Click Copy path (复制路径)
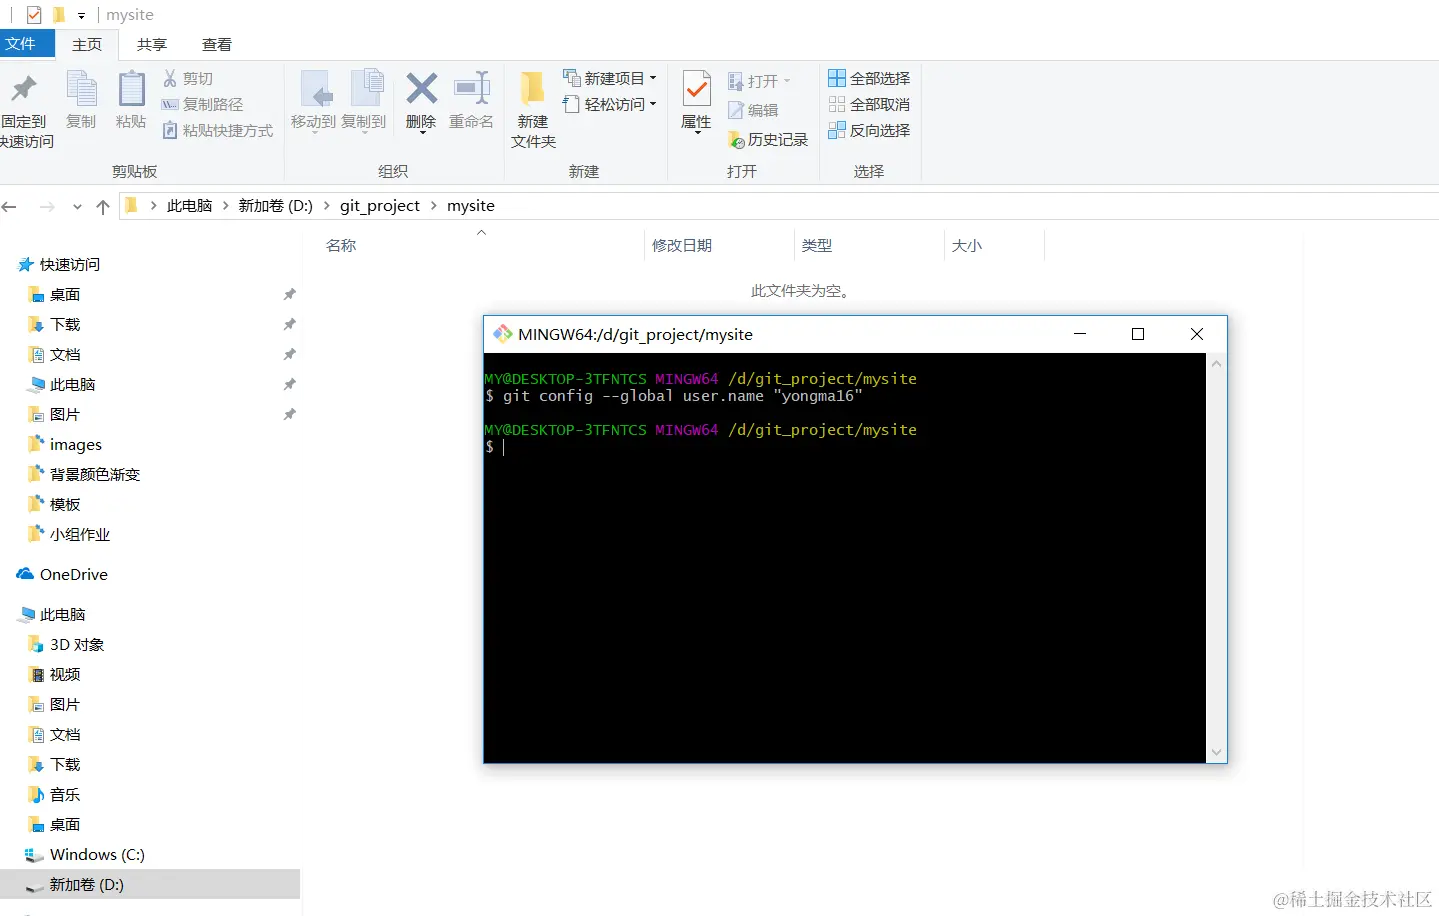This screenshot has height=916, width=1439. click(x=202, y=104)
